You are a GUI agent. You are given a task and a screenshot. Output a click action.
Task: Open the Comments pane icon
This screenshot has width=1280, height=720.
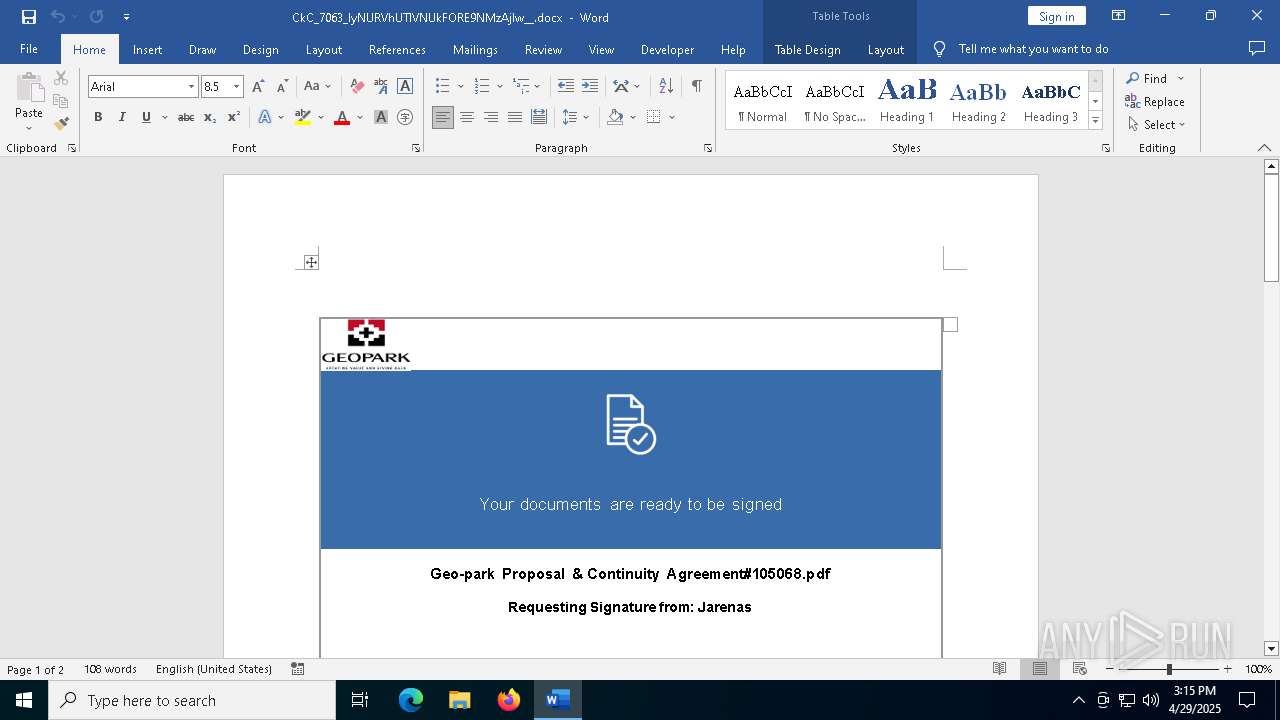[1257, 48]
